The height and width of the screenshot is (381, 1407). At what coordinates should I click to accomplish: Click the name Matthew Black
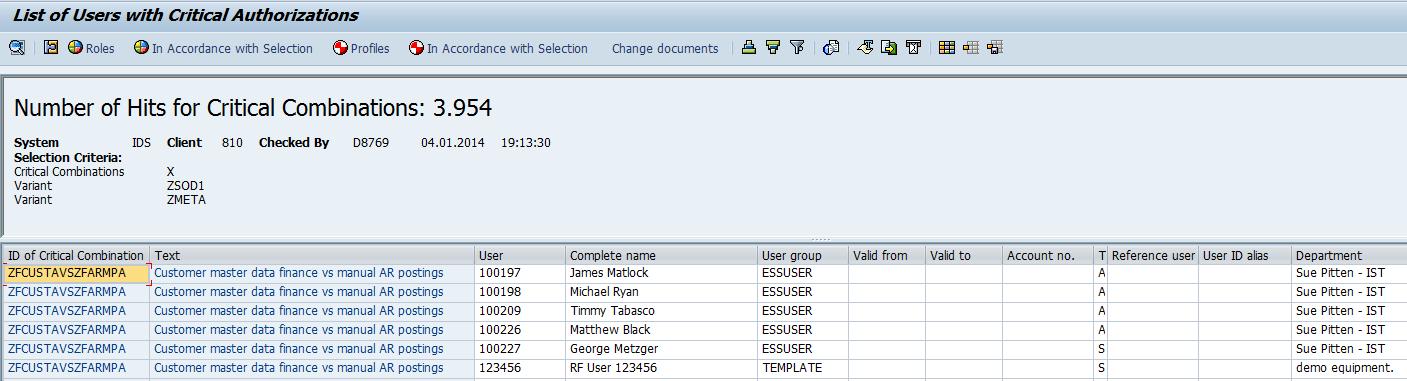point(610,330)
